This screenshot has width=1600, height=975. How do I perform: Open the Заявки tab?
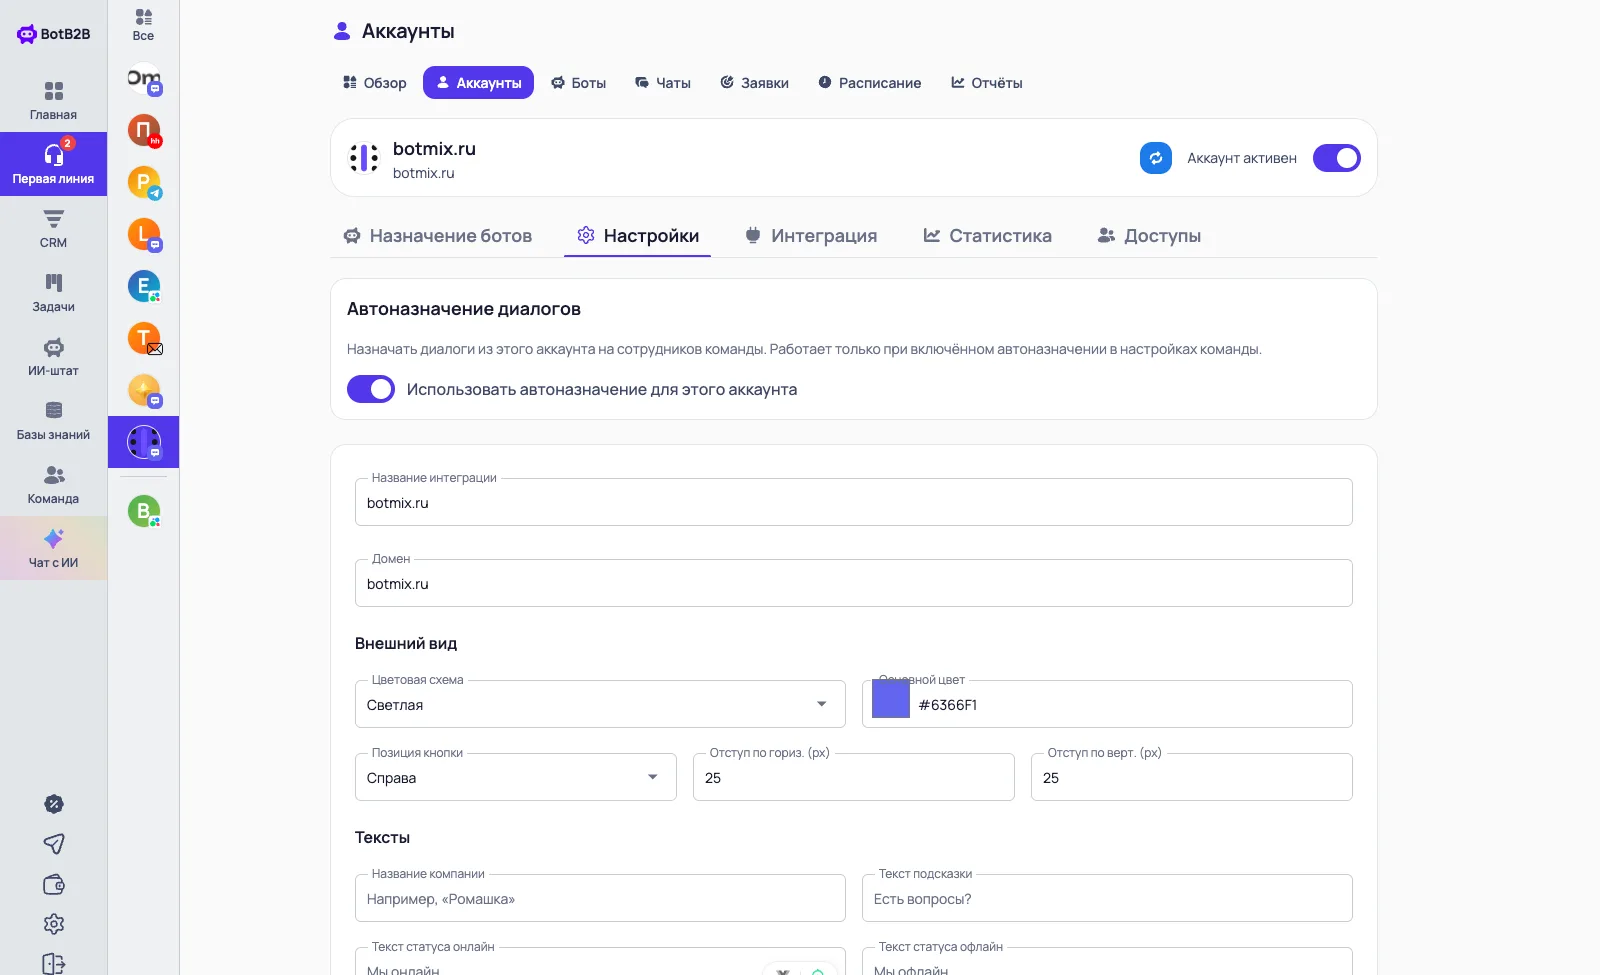click(x=755, y=83)
